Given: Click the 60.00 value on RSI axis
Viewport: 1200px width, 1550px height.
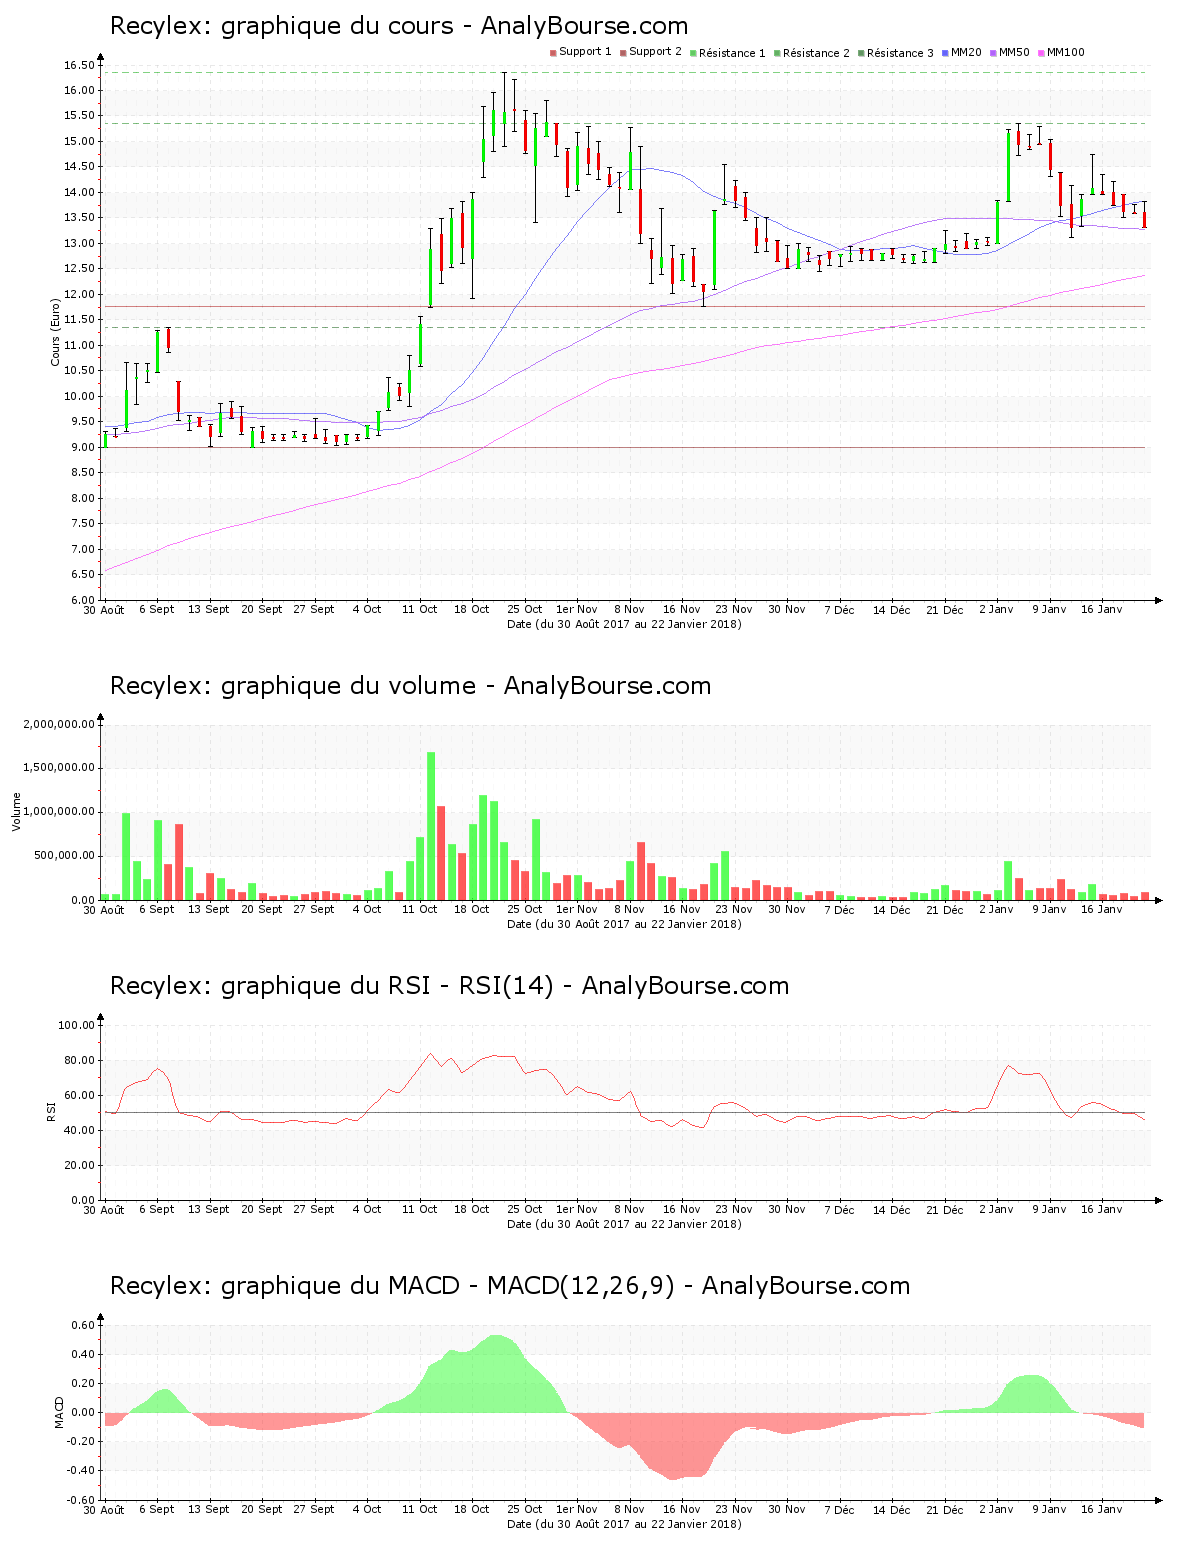Looking at the screenshot, I should [x=80, y=1095].
